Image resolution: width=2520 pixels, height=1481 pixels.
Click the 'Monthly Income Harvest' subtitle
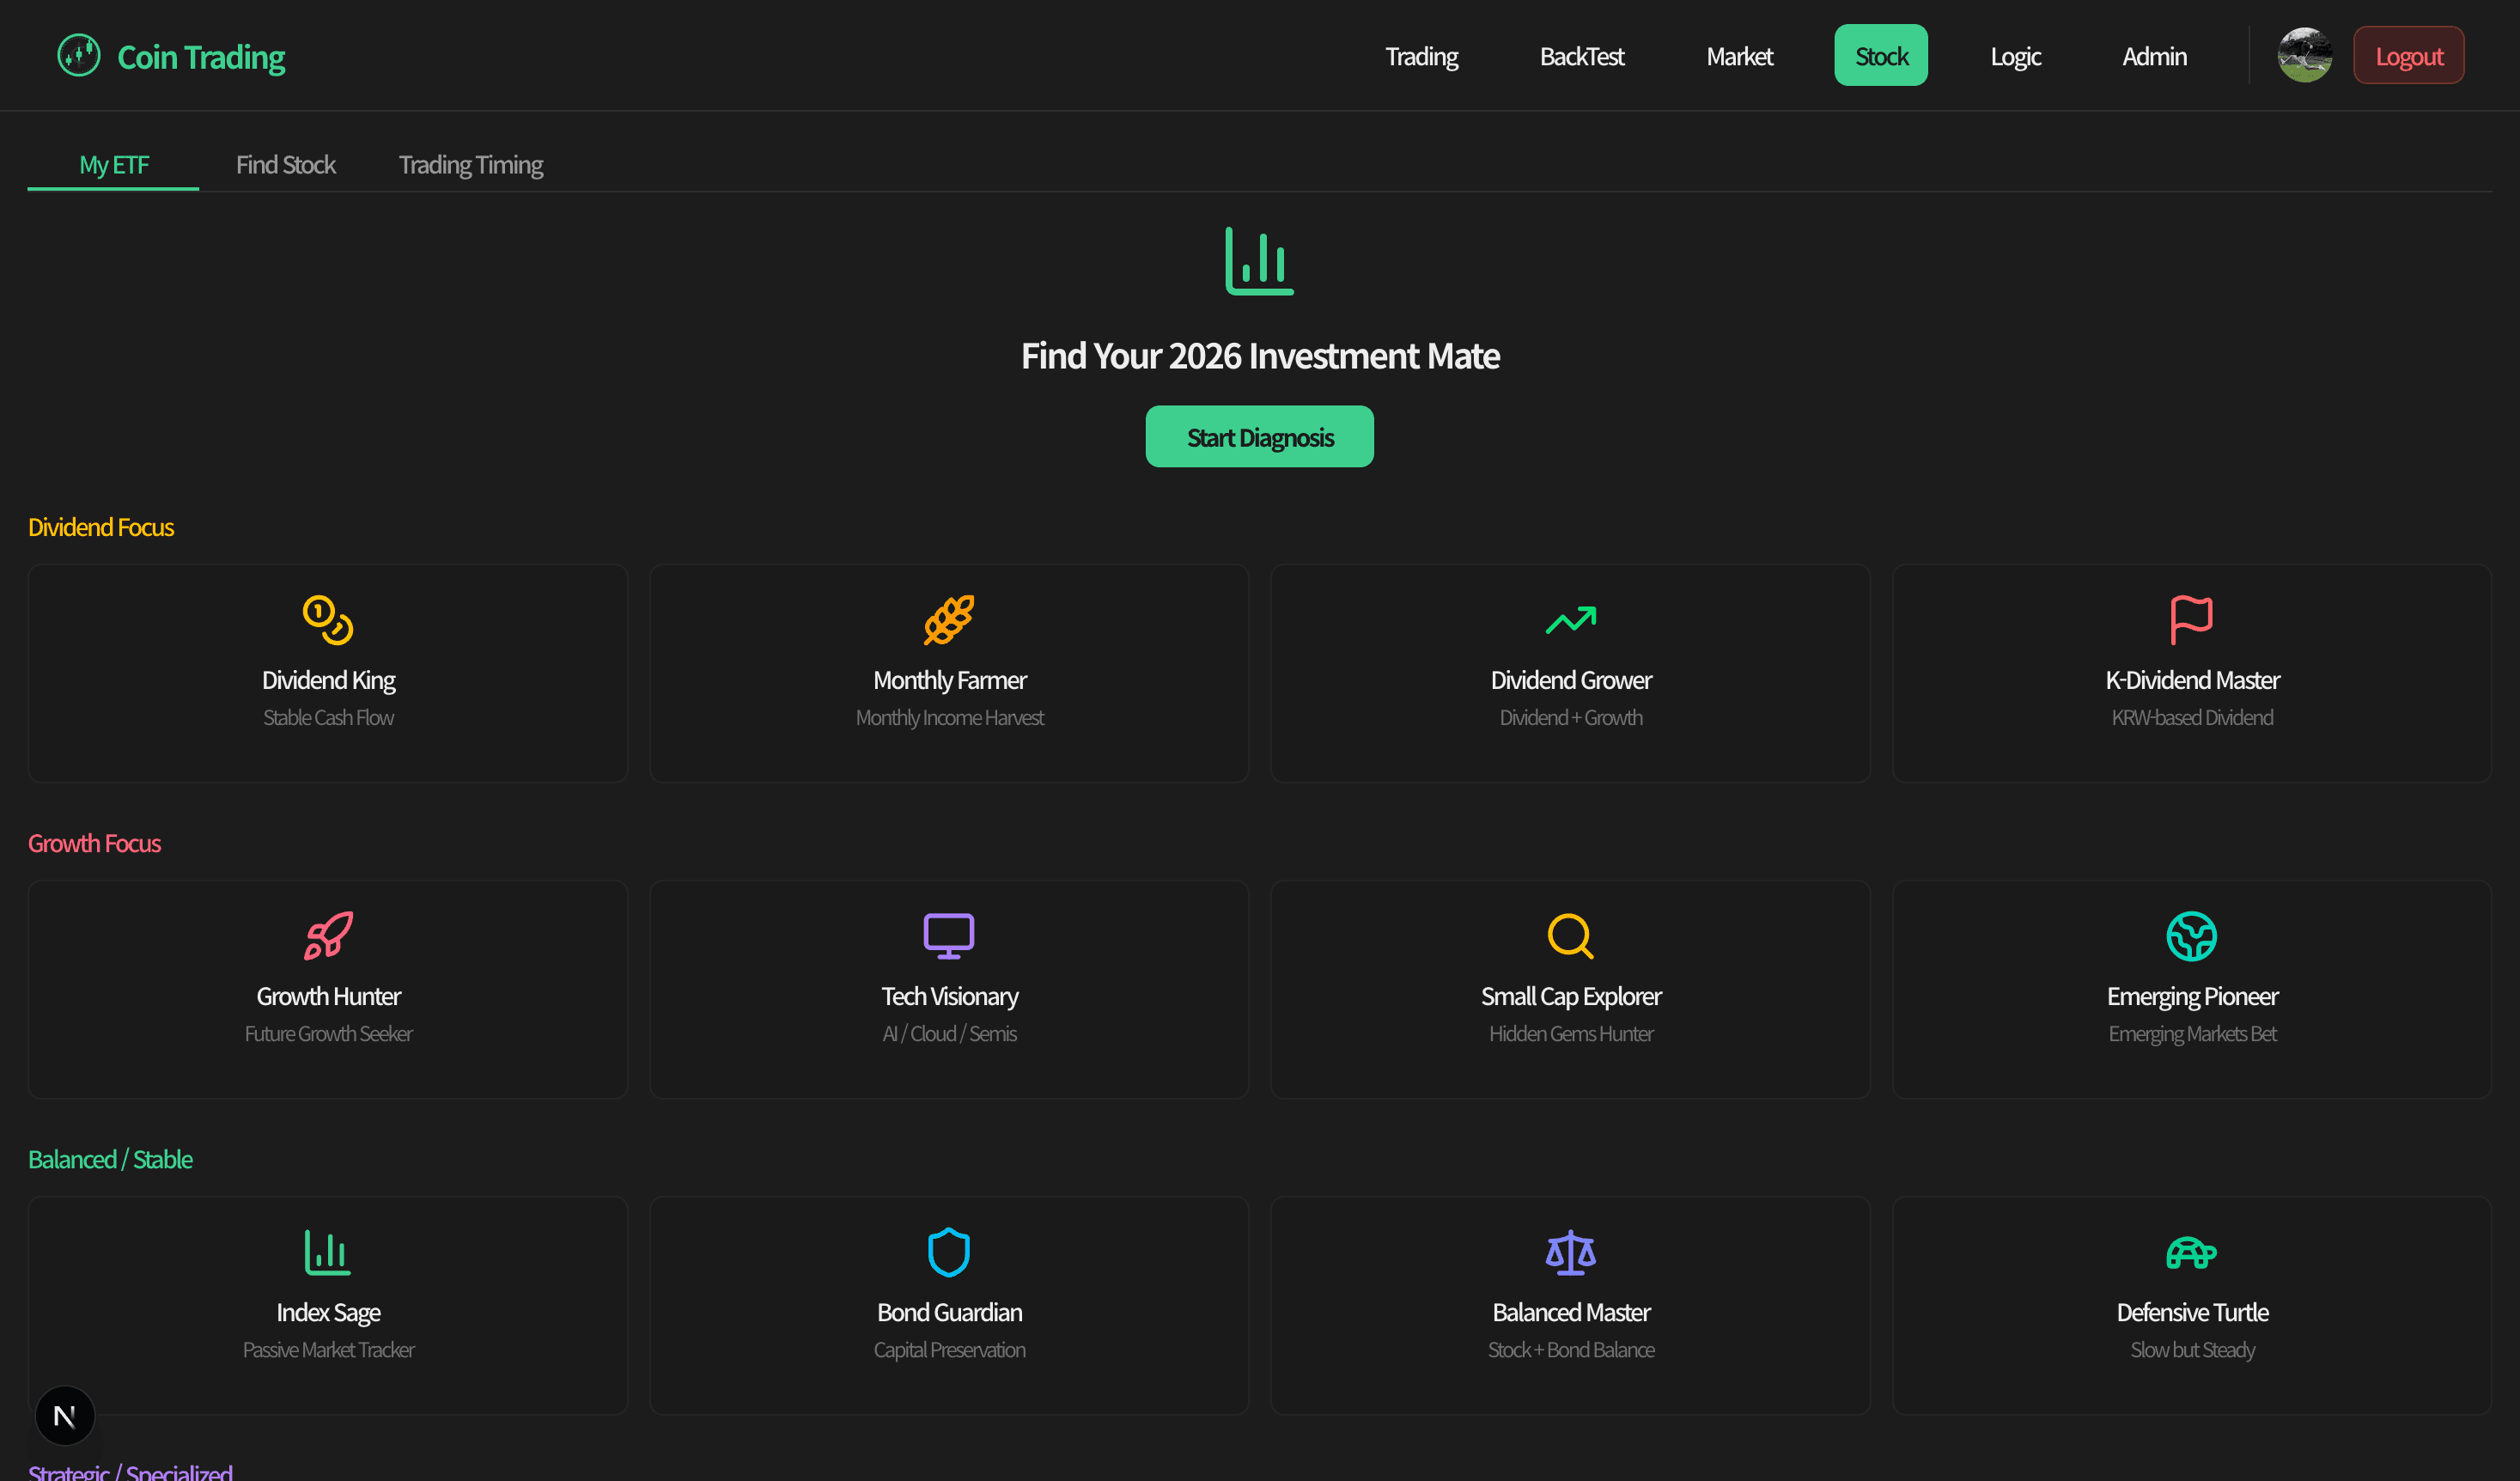(x=949, y=717)
